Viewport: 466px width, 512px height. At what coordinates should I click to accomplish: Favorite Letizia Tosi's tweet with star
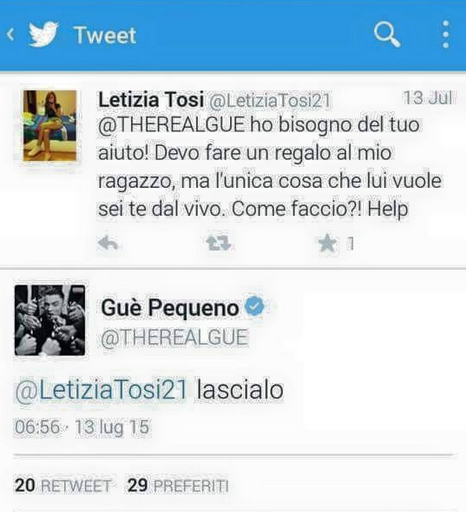tap(327, 243)
